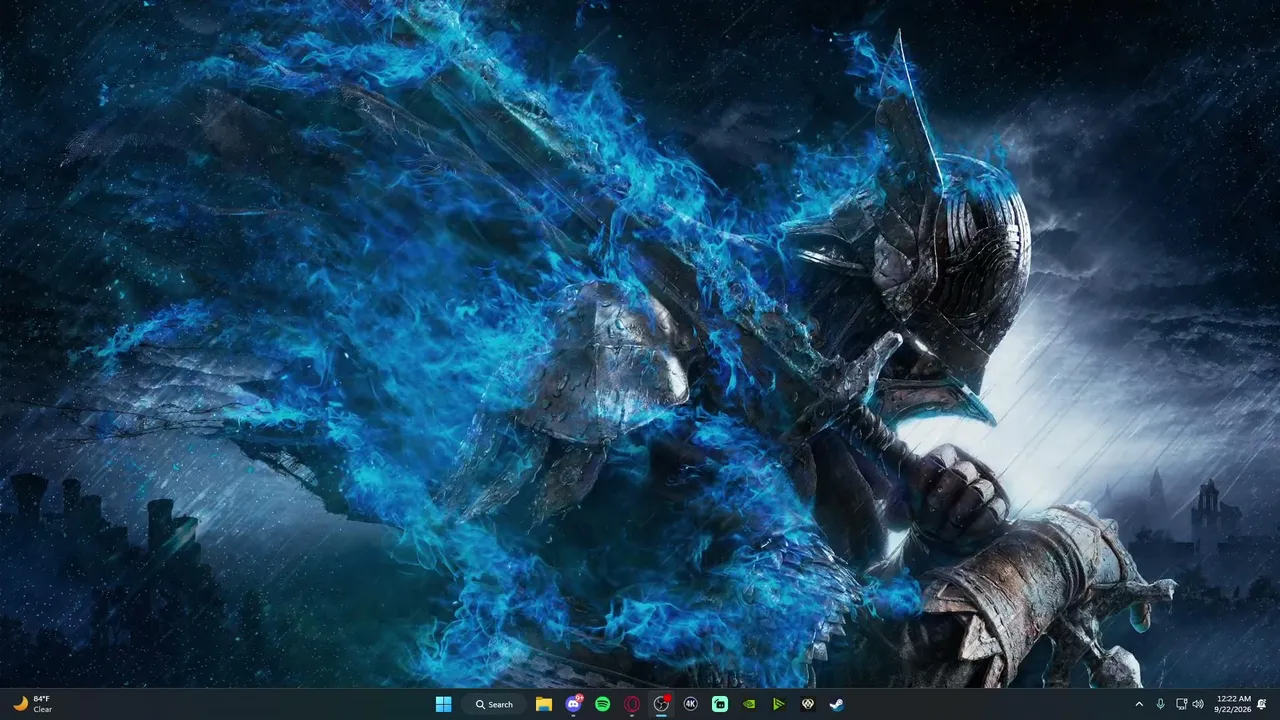Open the NVIDIA app from the taskbar

(749, 704)
